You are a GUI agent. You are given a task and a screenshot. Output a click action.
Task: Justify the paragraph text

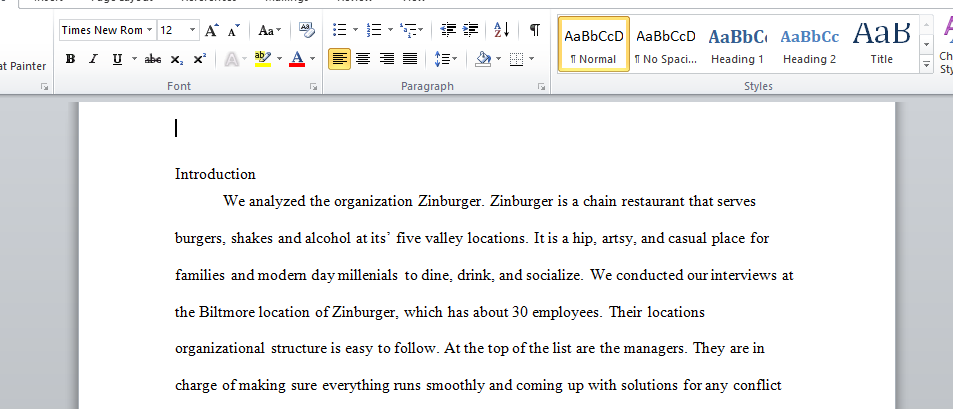410,59
